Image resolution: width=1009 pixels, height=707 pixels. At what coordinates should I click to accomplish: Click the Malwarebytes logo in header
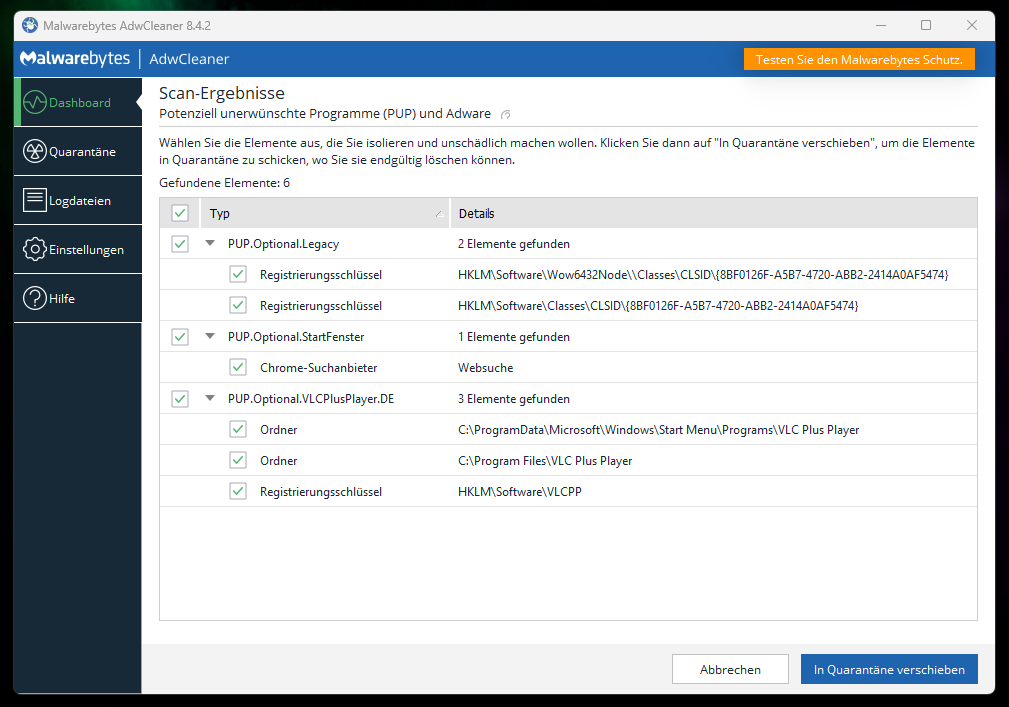(x=75, y=59)
